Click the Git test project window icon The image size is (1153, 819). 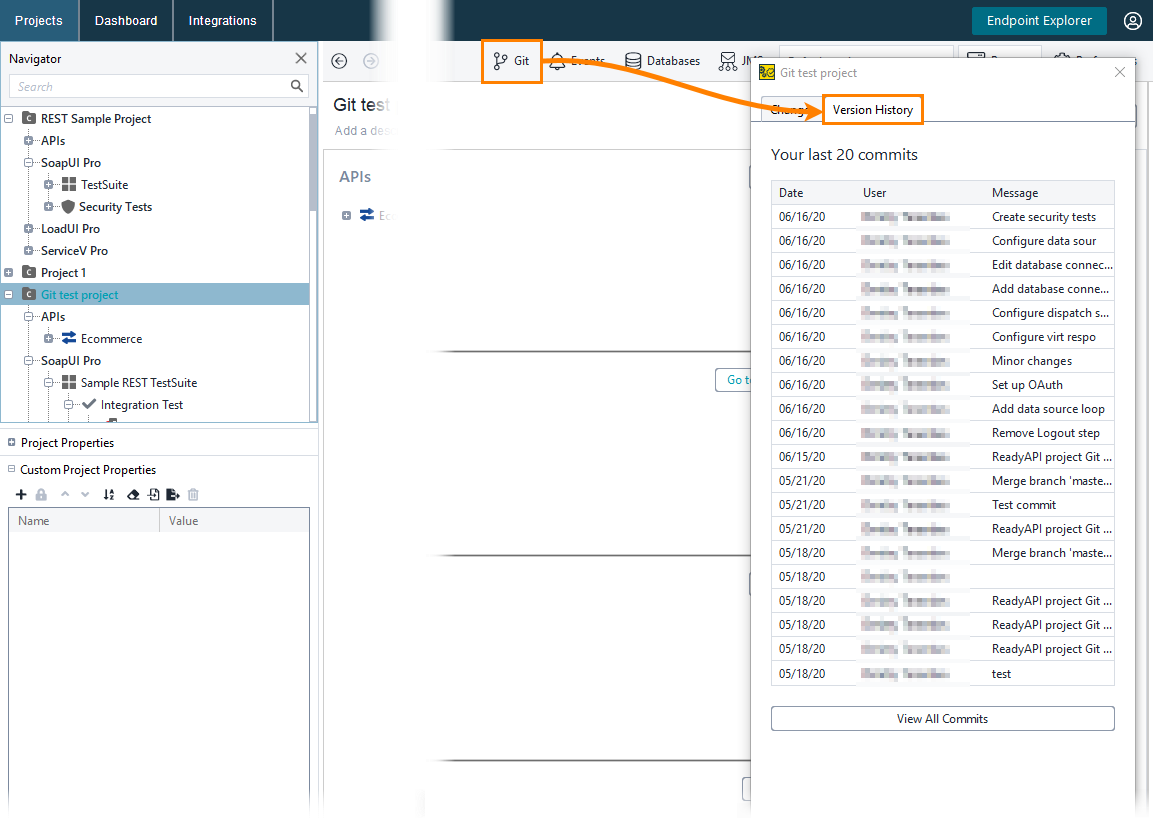click(767, 72)
